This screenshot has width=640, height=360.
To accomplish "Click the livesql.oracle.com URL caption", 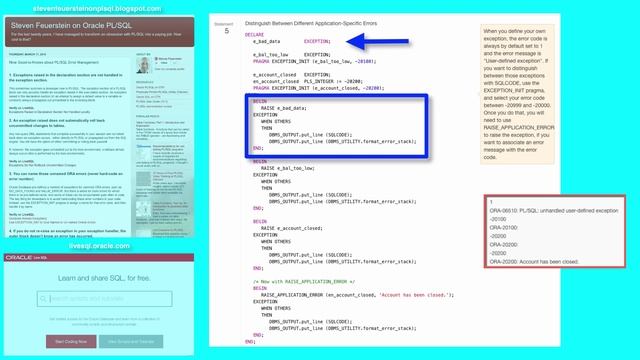I will [99, 246].
